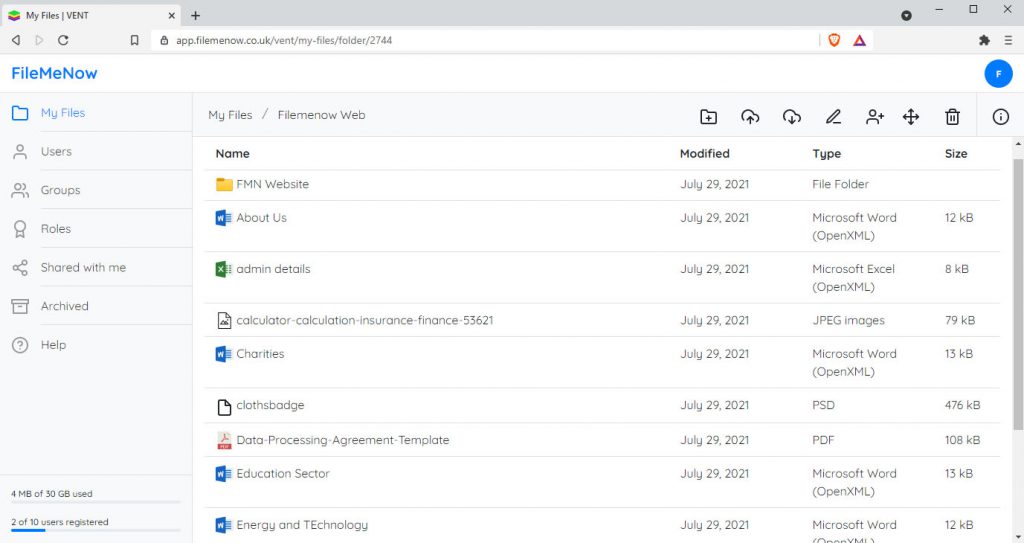Select Data-Processing-Agreement-Template file
The width and height of the screenshot is (1024, 543).
point(343,440)
